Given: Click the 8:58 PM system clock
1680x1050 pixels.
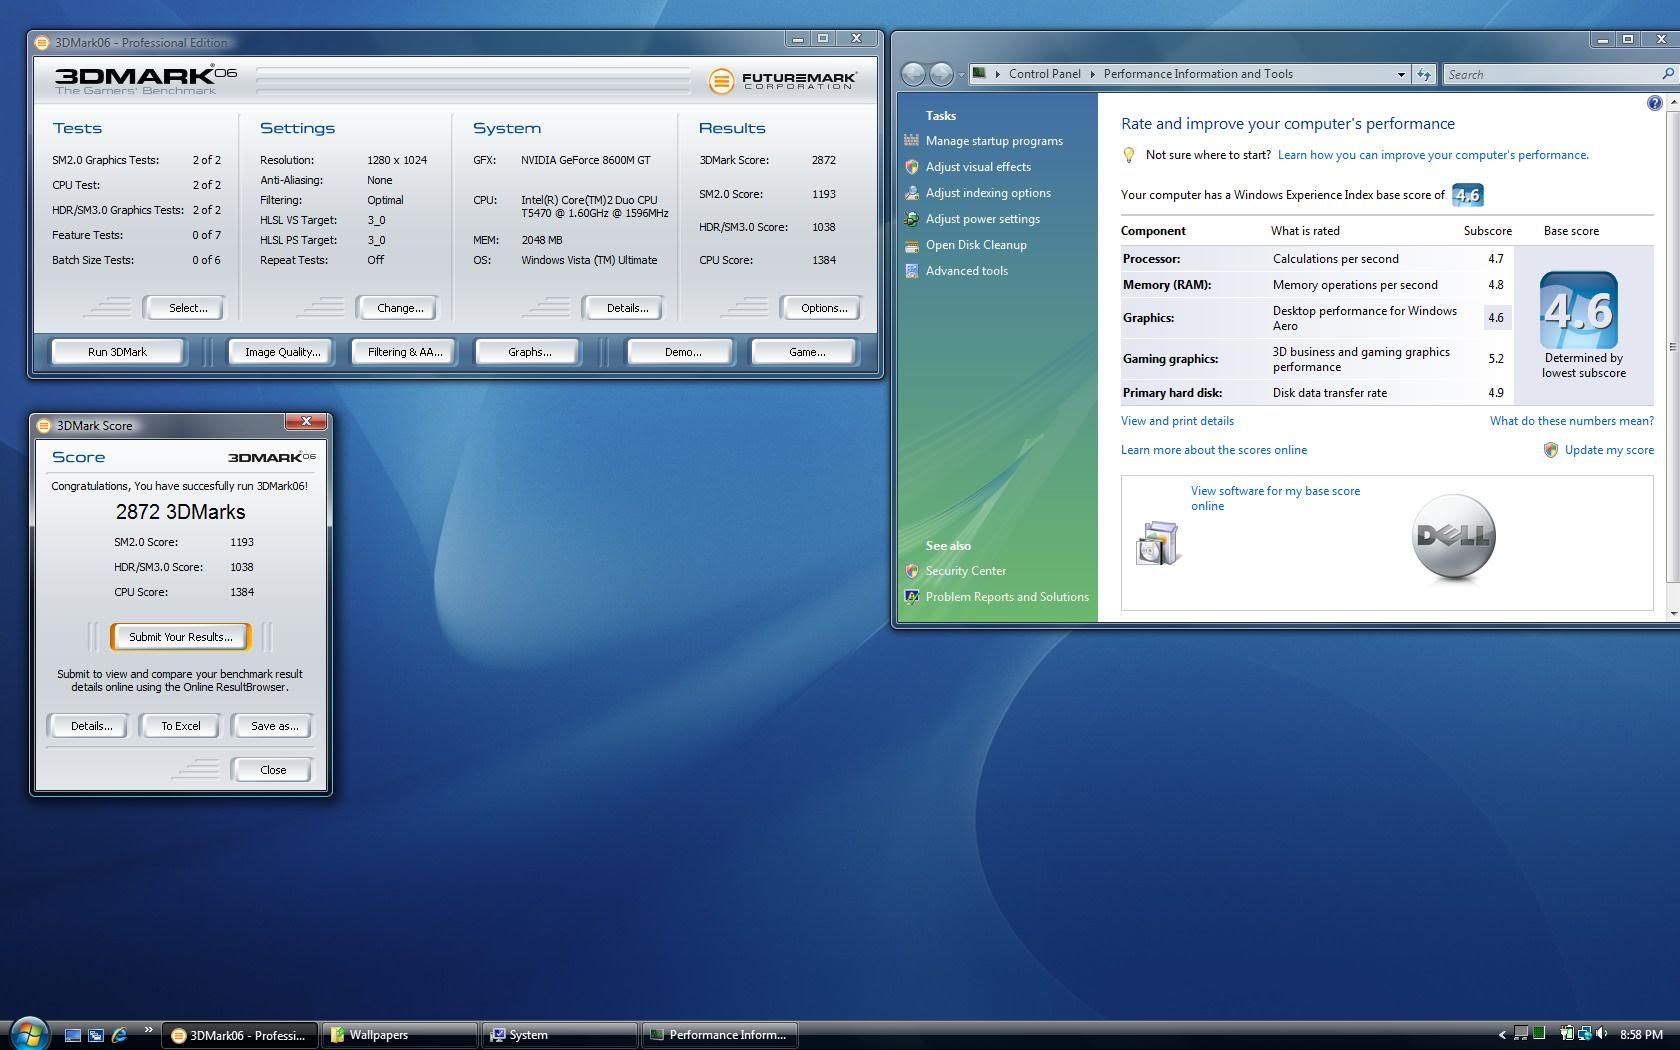Looking at the screenshot, I should [x=1641, y=1035].
